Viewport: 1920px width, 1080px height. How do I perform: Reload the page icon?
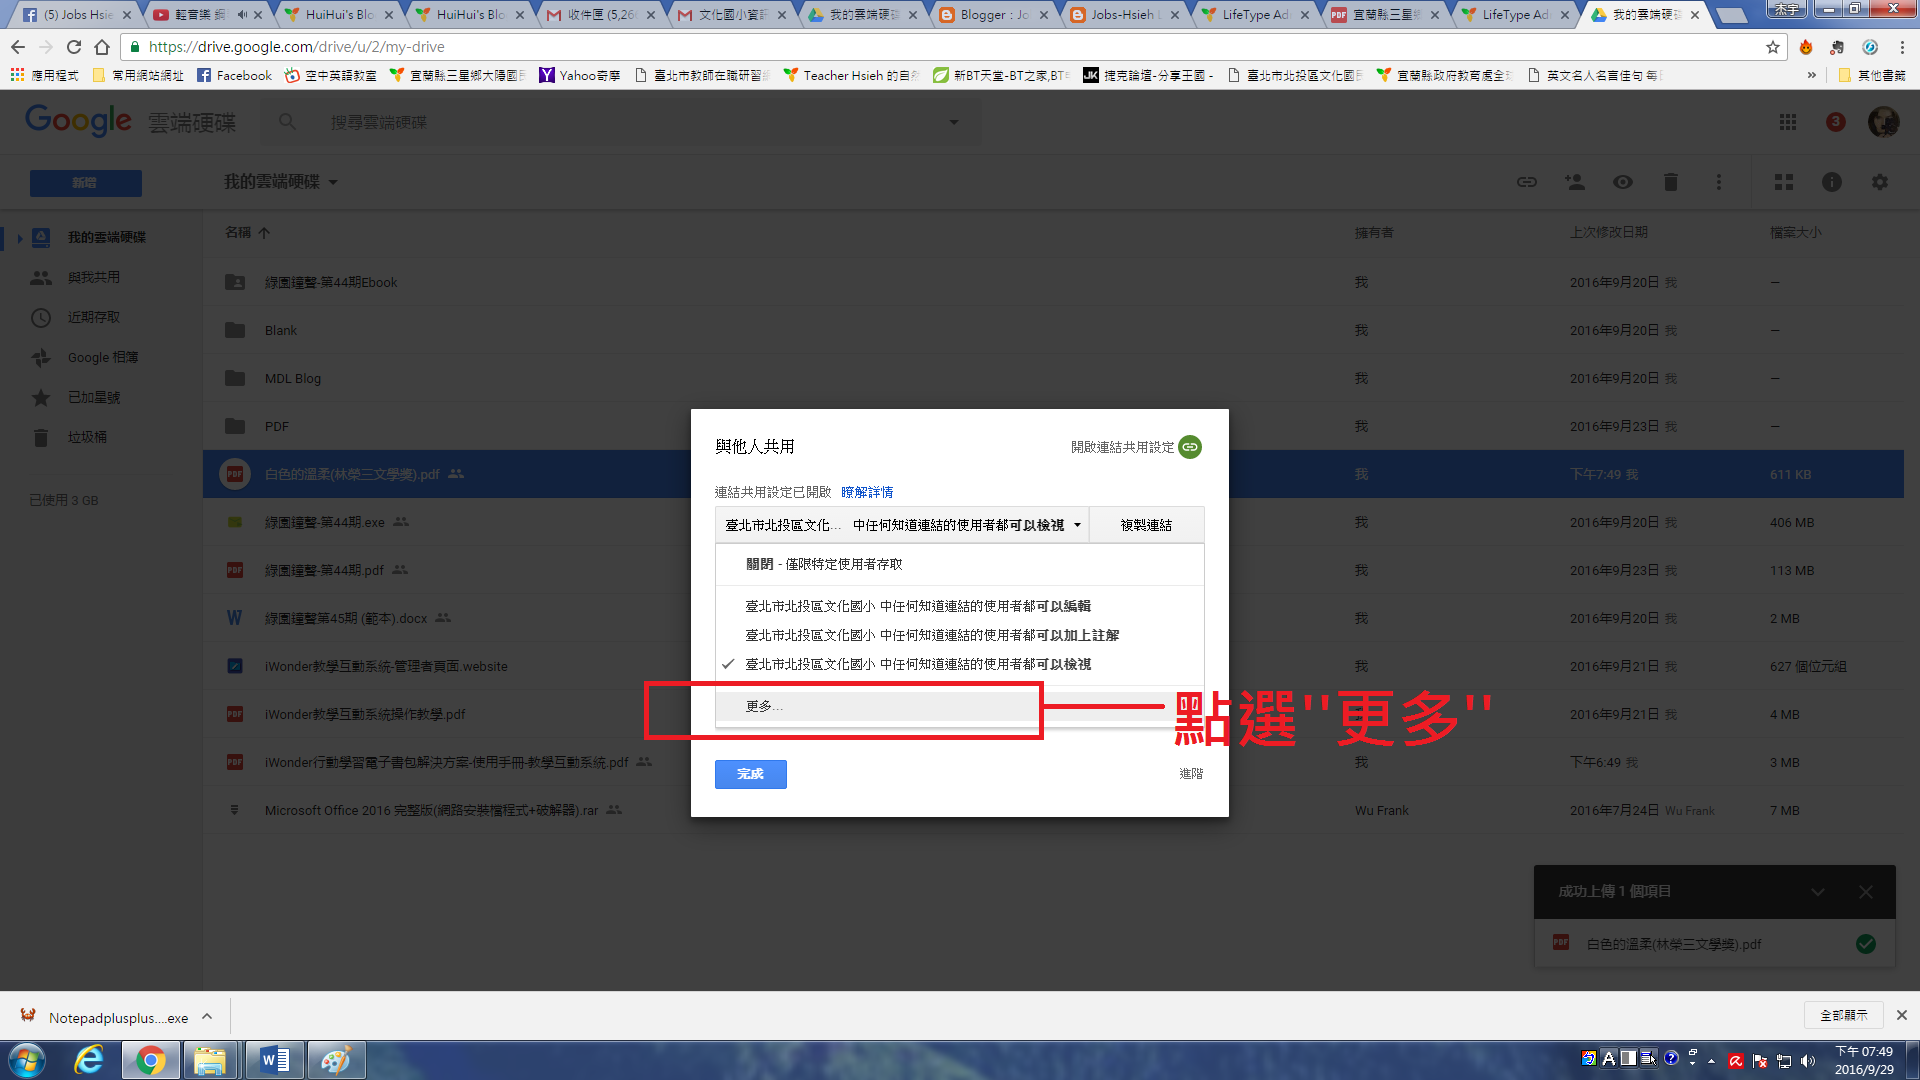74,47
